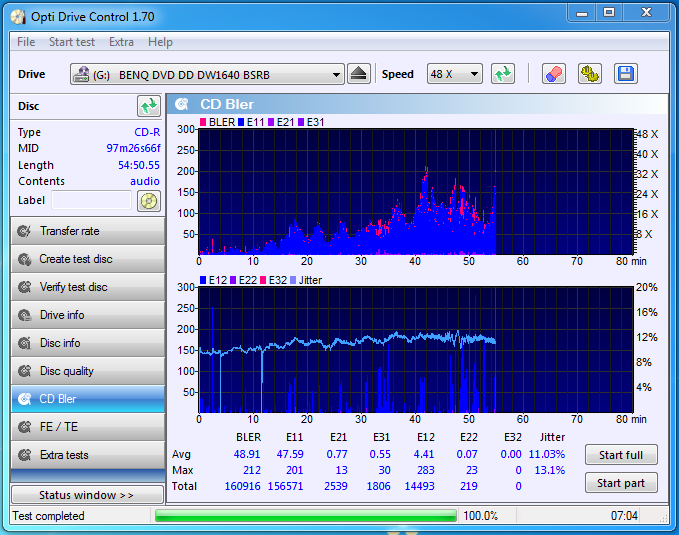Click the Create test disc sidebar icon
This screenshot has width=679, height=535.
click(x=24, y=259)
